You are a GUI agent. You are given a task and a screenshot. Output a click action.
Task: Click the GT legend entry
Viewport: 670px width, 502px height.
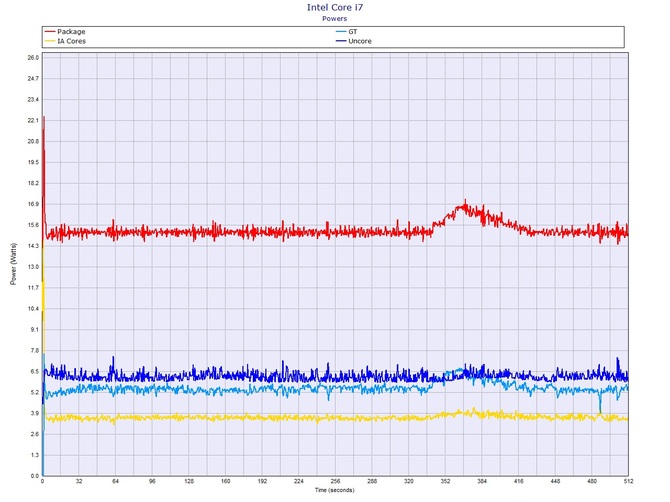click(x=347, y=32)
